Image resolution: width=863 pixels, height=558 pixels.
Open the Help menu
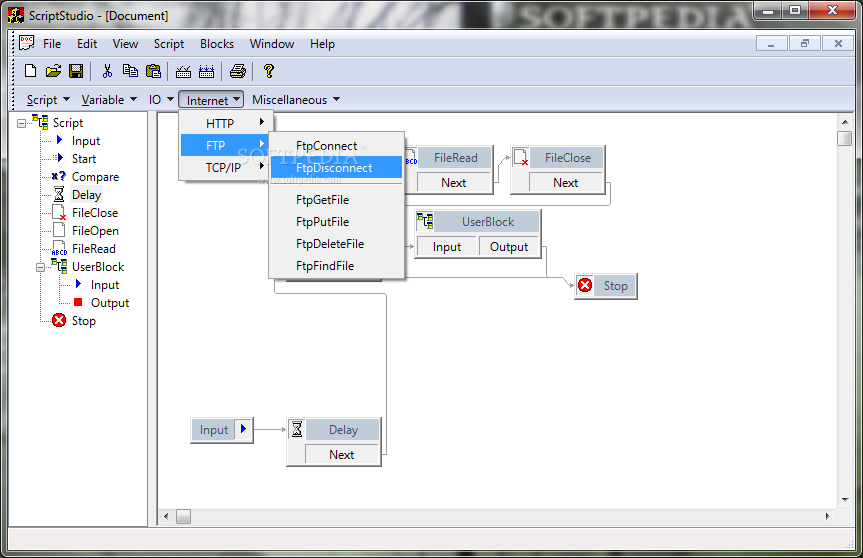pos(322,43)
